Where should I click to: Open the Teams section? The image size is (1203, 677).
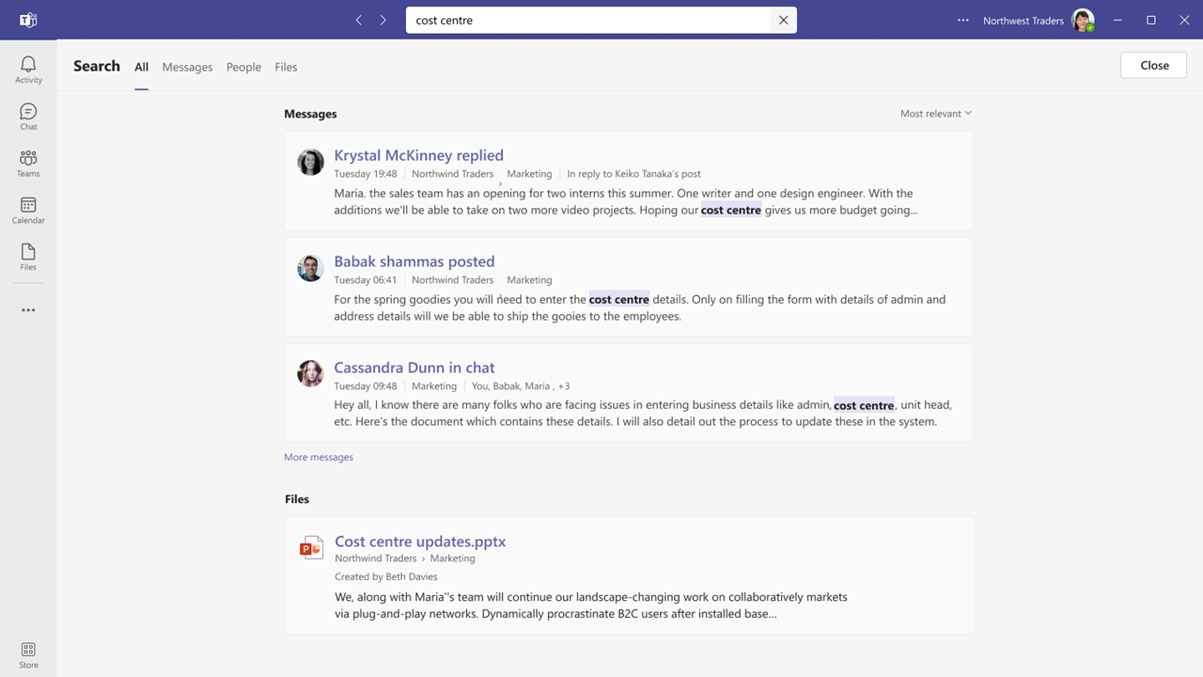click(28, 163)
